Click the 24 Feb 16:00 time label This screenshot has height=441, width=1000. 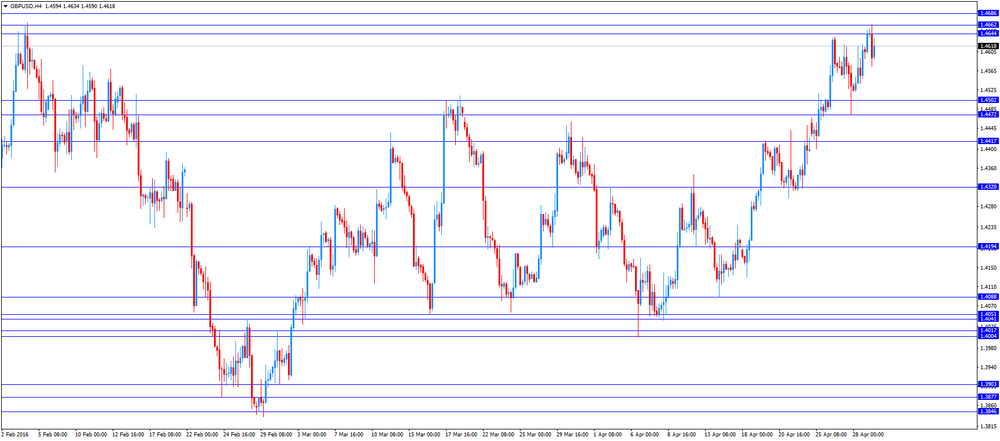[239, 435]
